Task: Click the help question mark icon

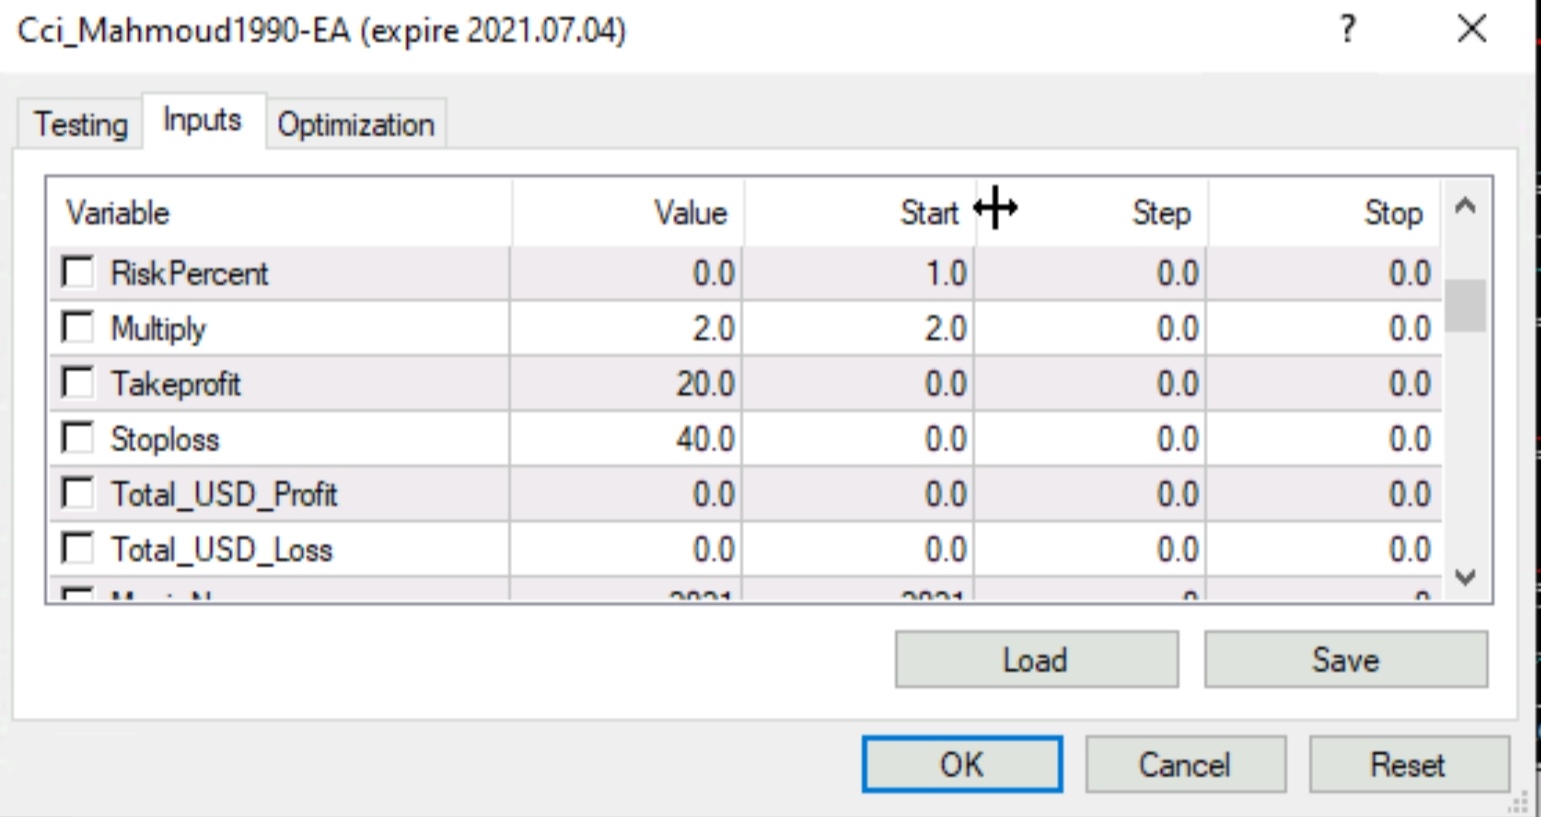Action: pyautogui.click(x=1348, y=30)
